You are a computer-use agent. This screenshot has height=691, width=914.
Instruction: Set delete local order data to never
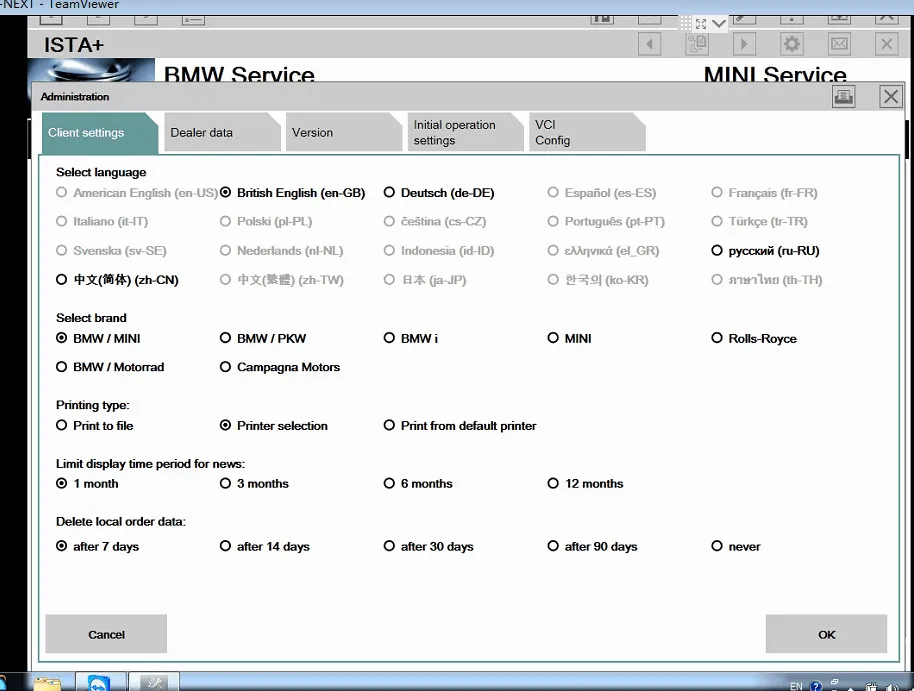pos(736,546)
